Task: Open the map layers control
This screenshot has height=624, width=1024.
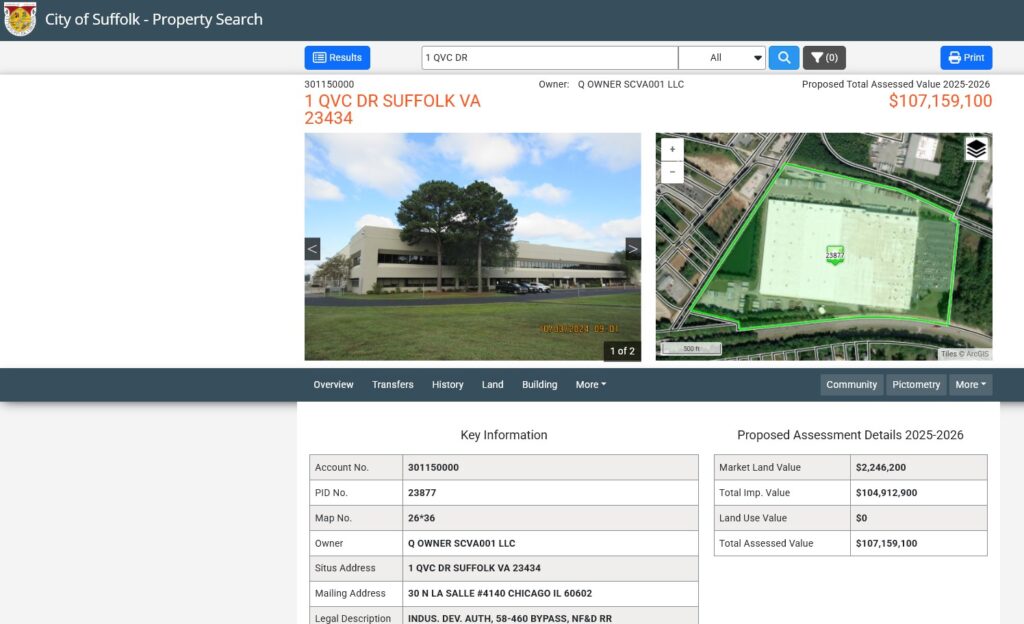Action: (x=976, y=149)
